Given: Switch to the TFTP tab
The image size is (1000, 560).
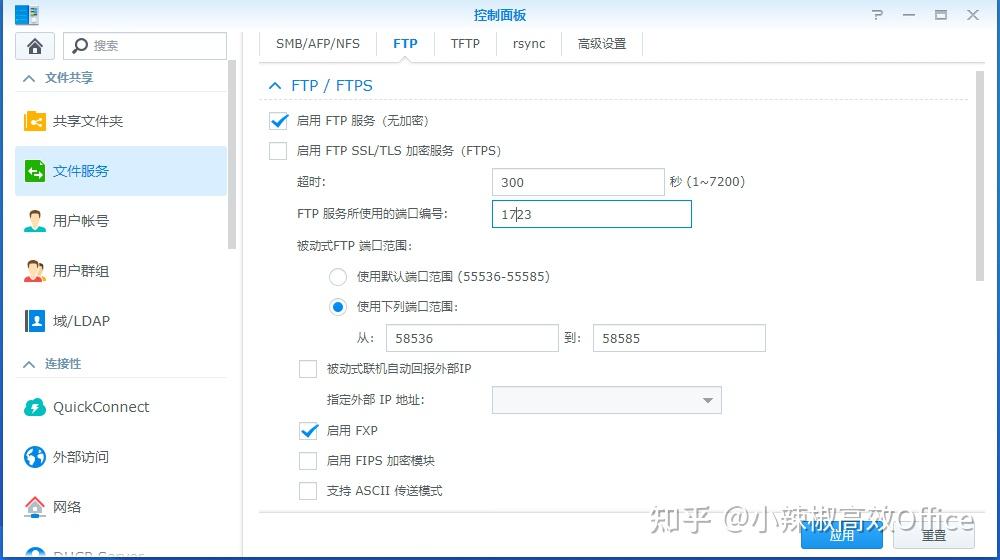Looking at the screenshot, I should [465, 44].
